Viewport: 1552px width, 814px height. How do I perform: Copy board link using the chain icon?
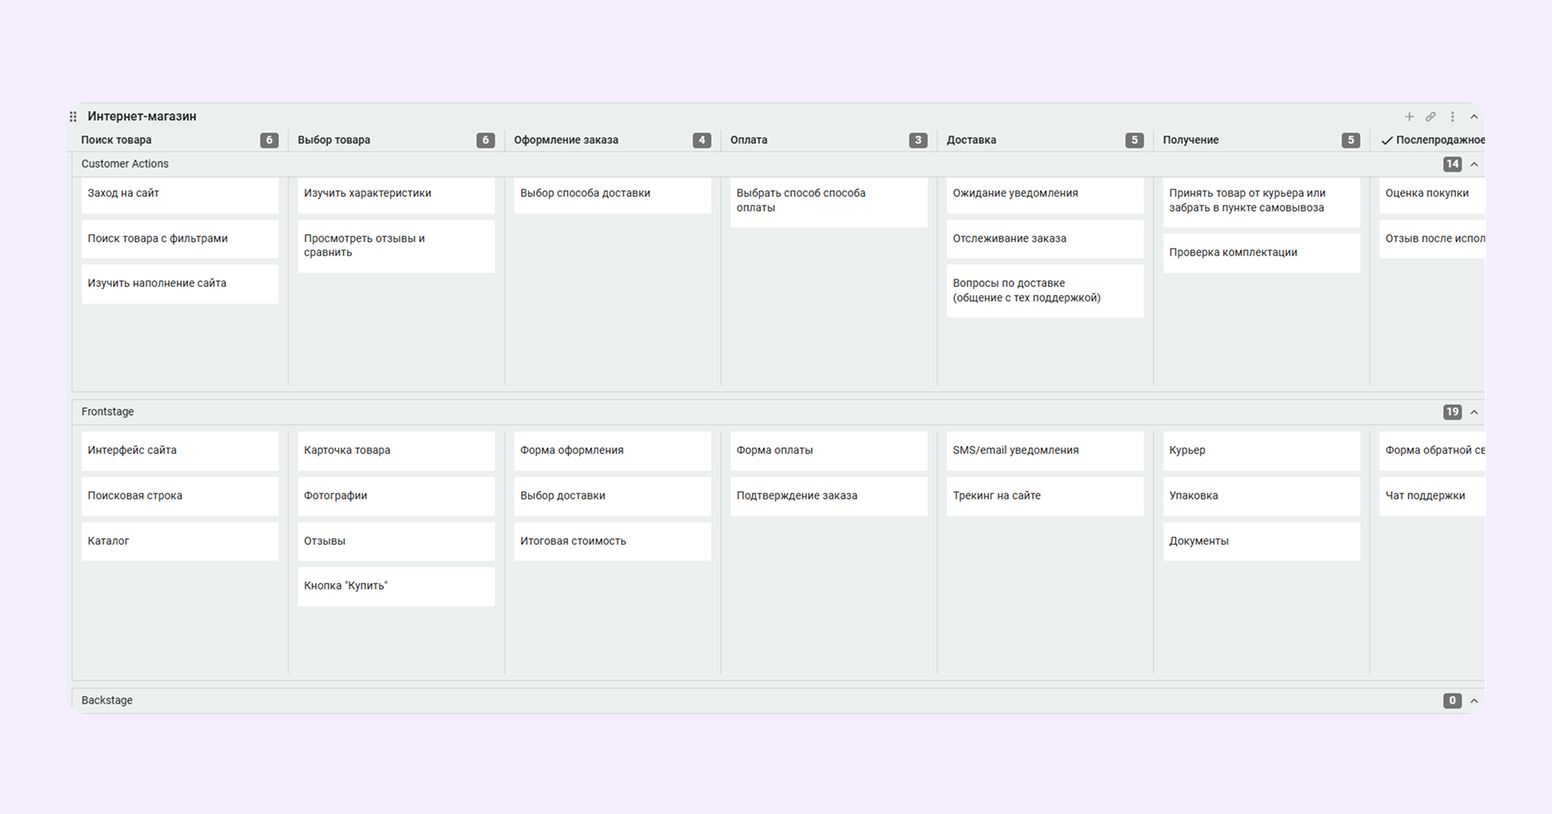1431,117
